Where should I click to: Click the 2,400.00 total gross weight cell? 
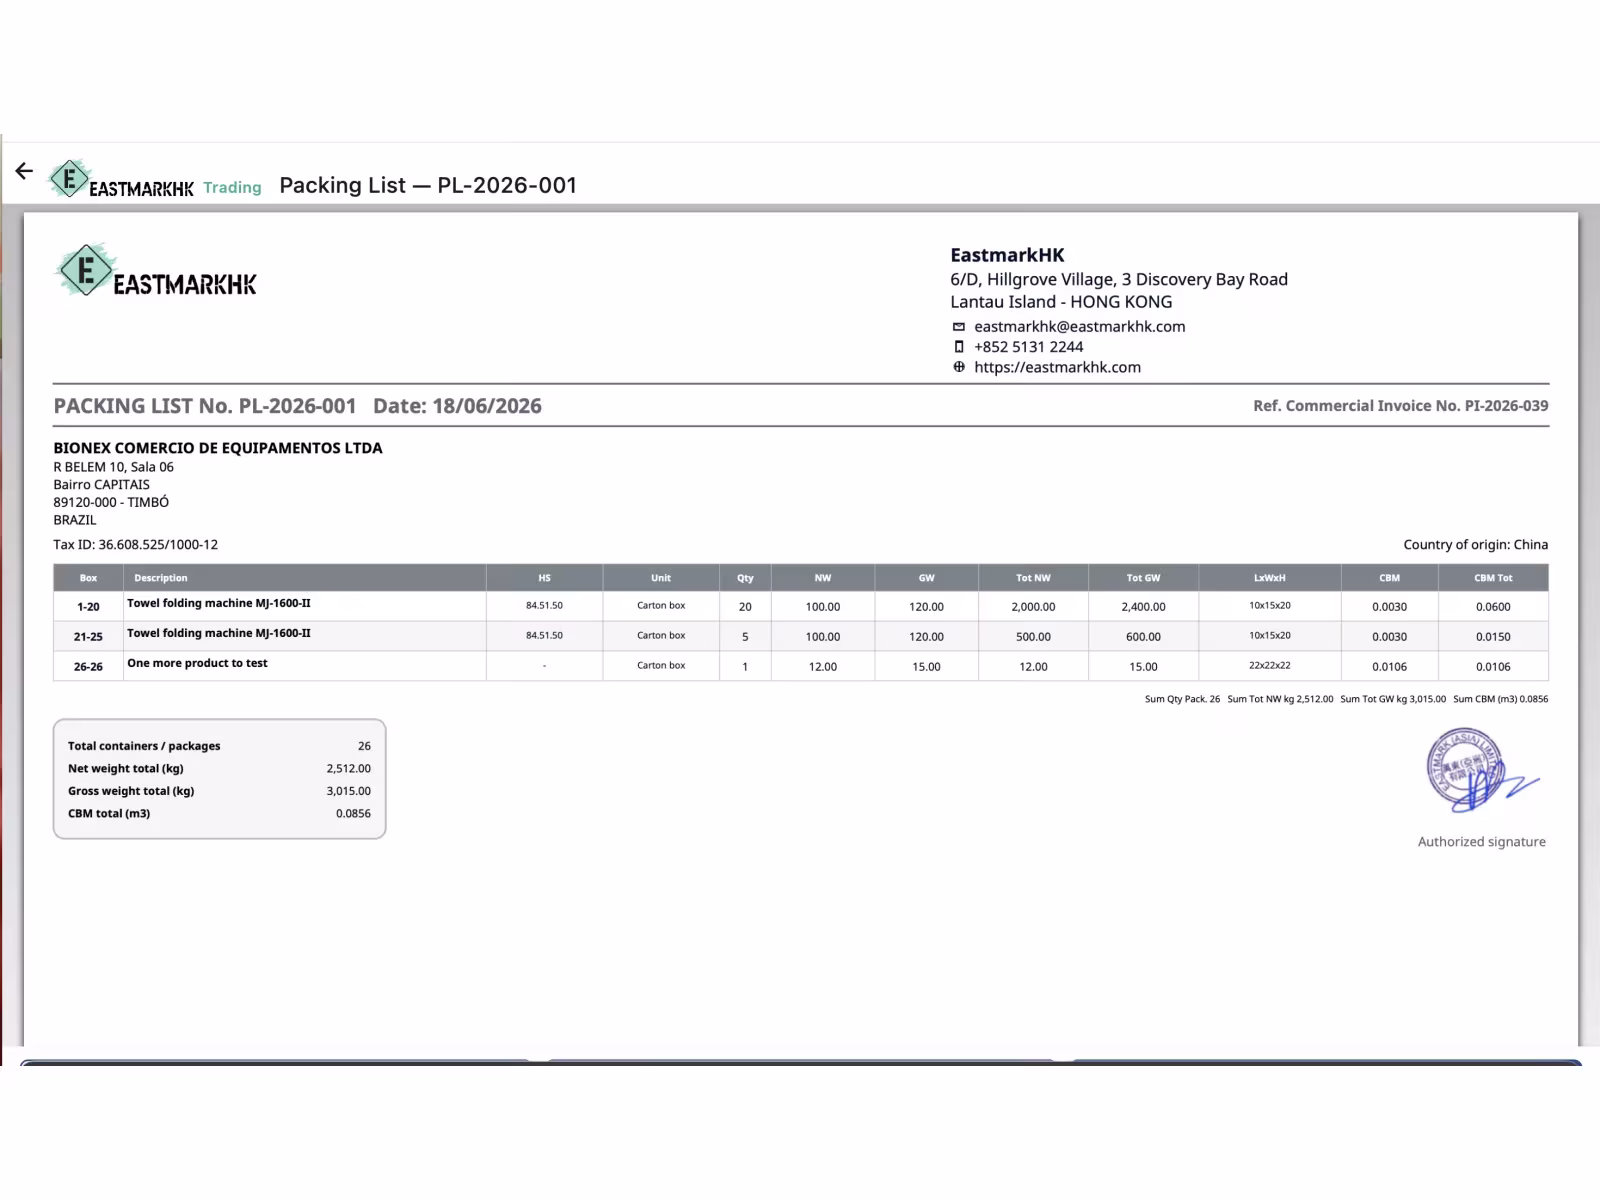point(1143,607)
